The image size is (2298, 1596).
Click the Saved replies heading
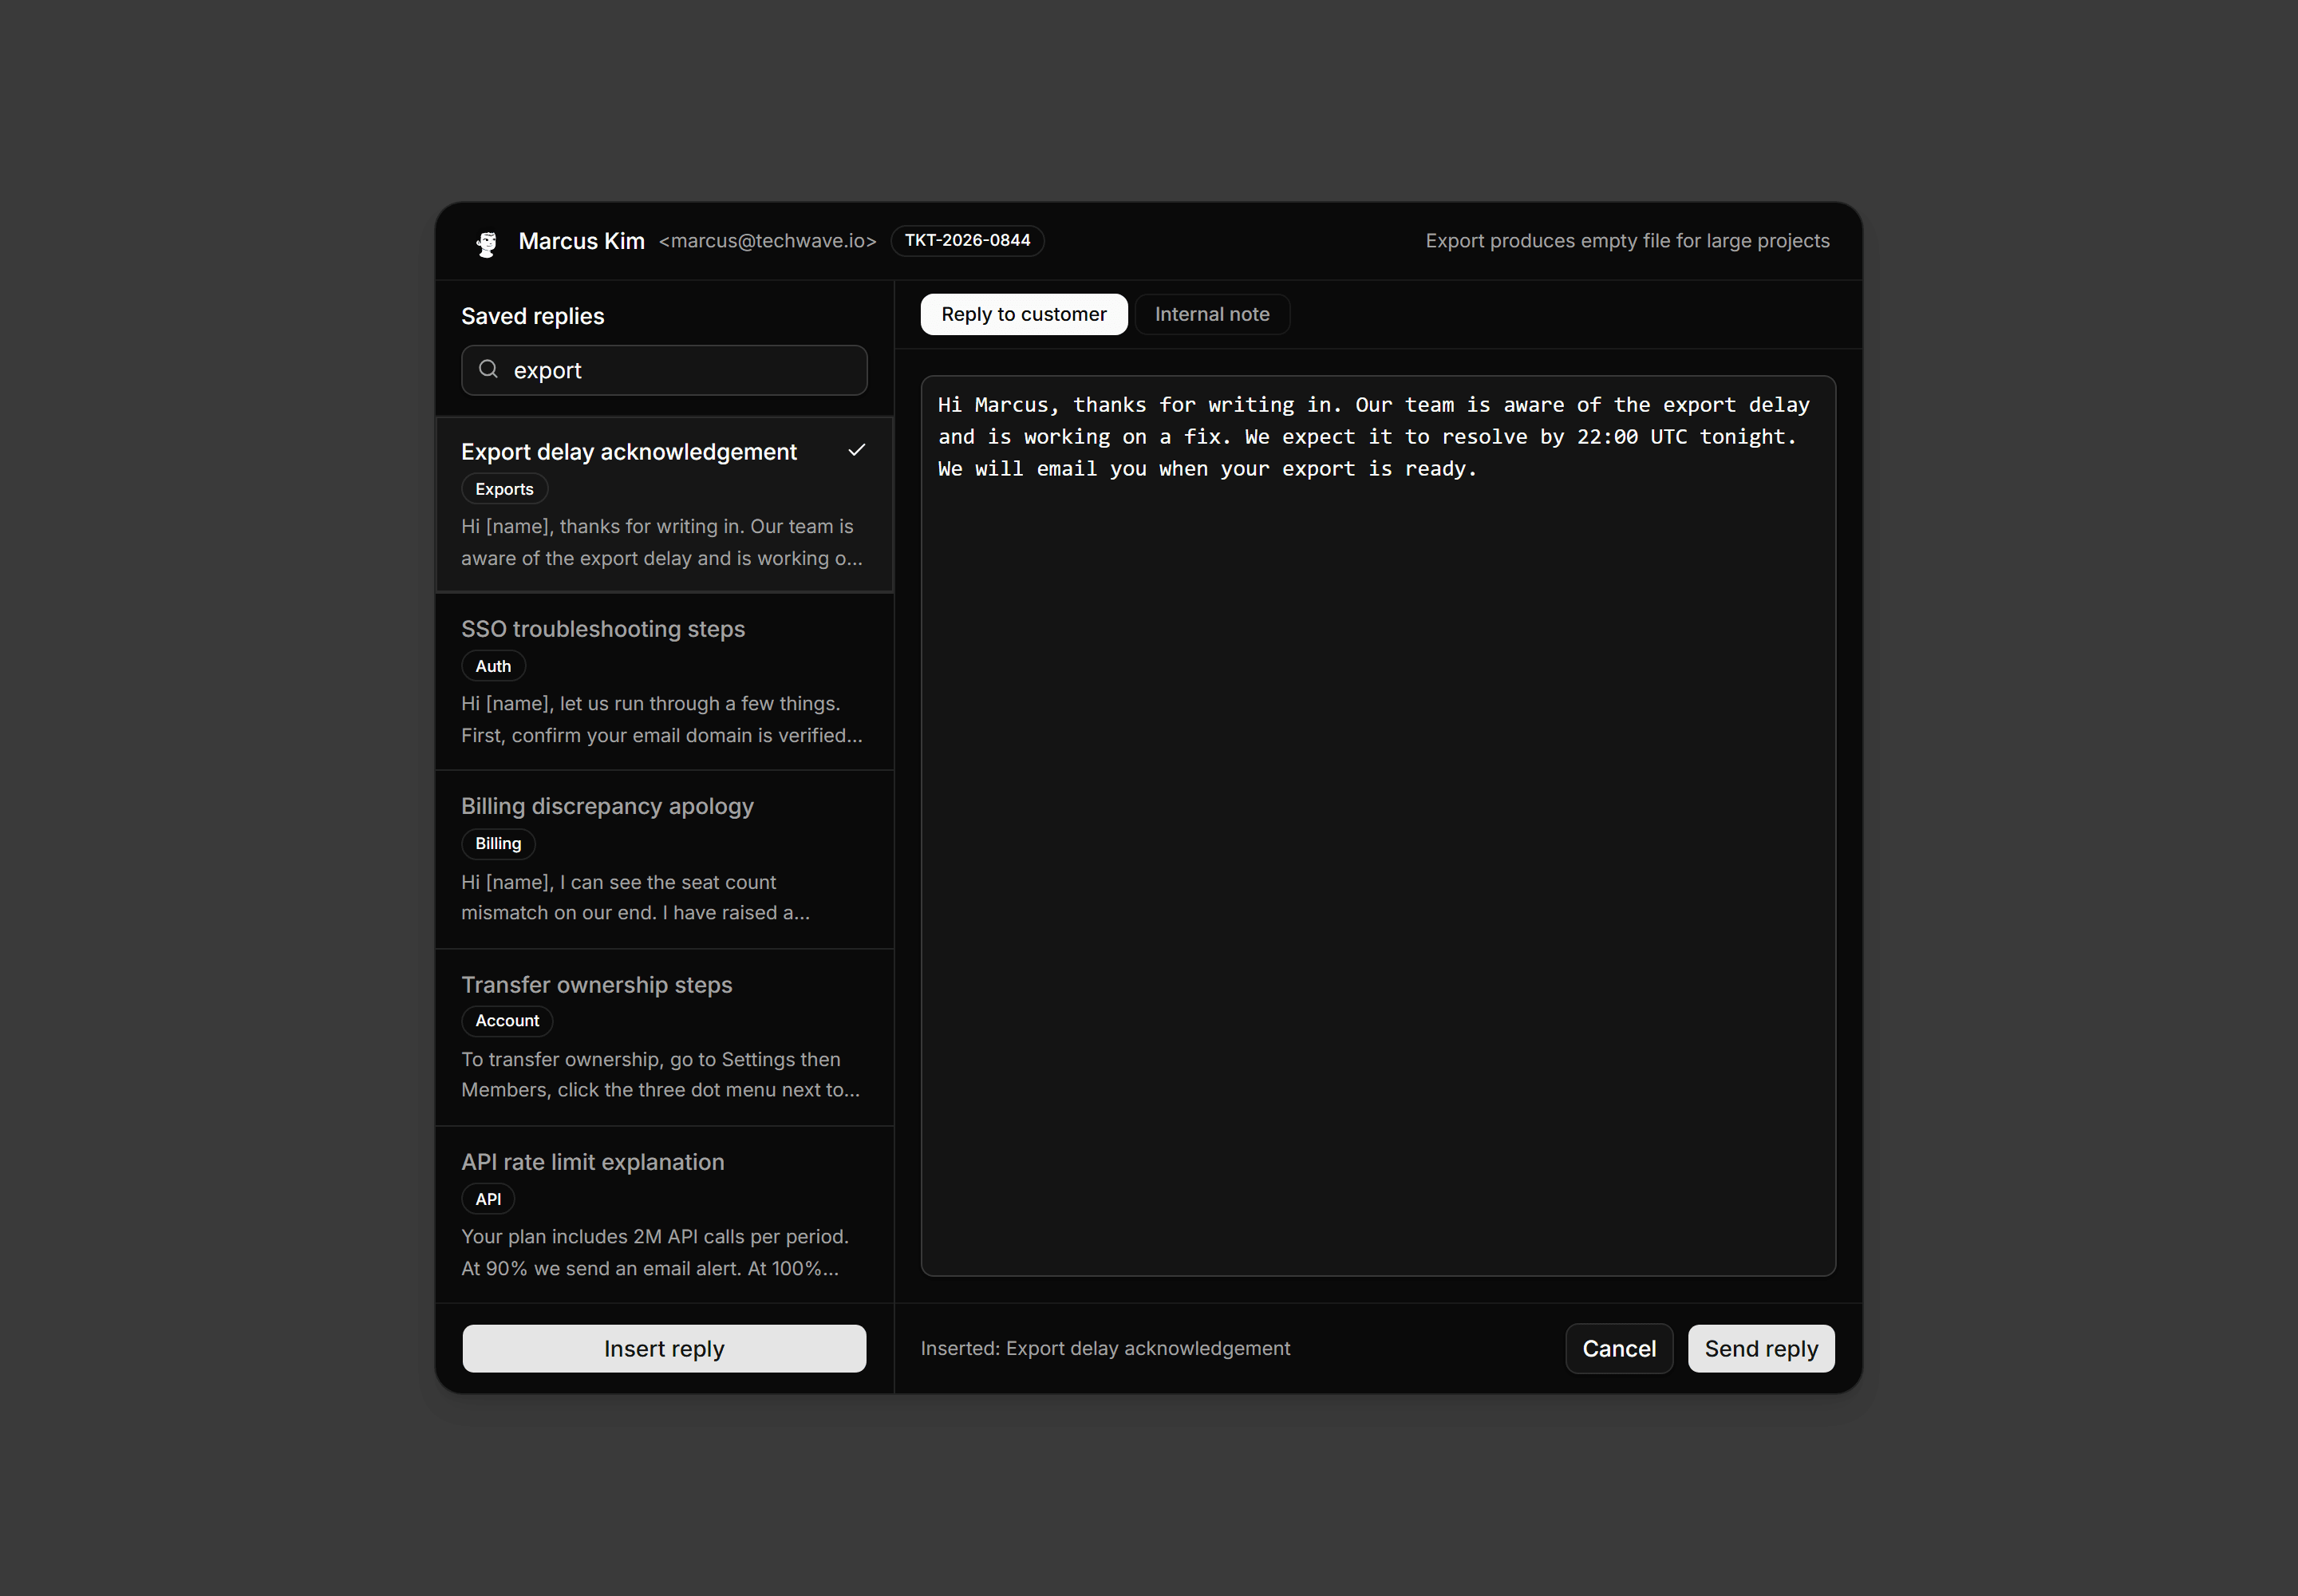532,316
